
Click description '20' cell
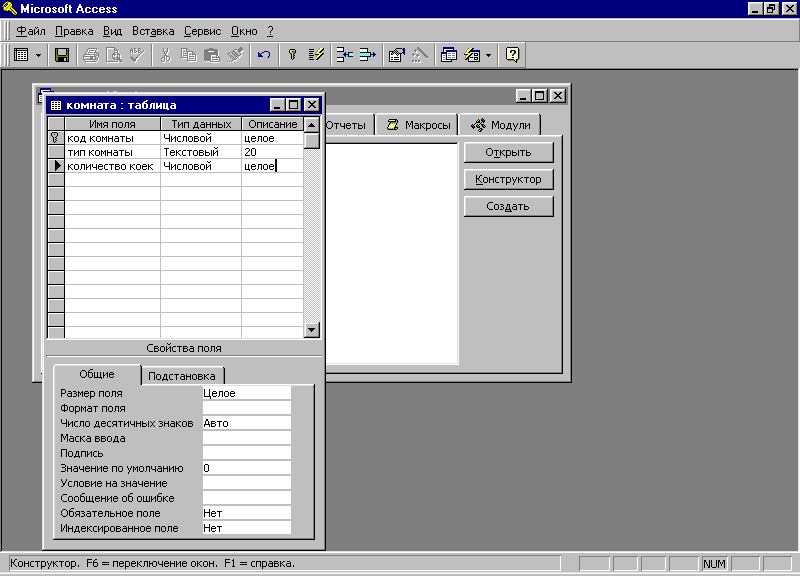[272, 152]
